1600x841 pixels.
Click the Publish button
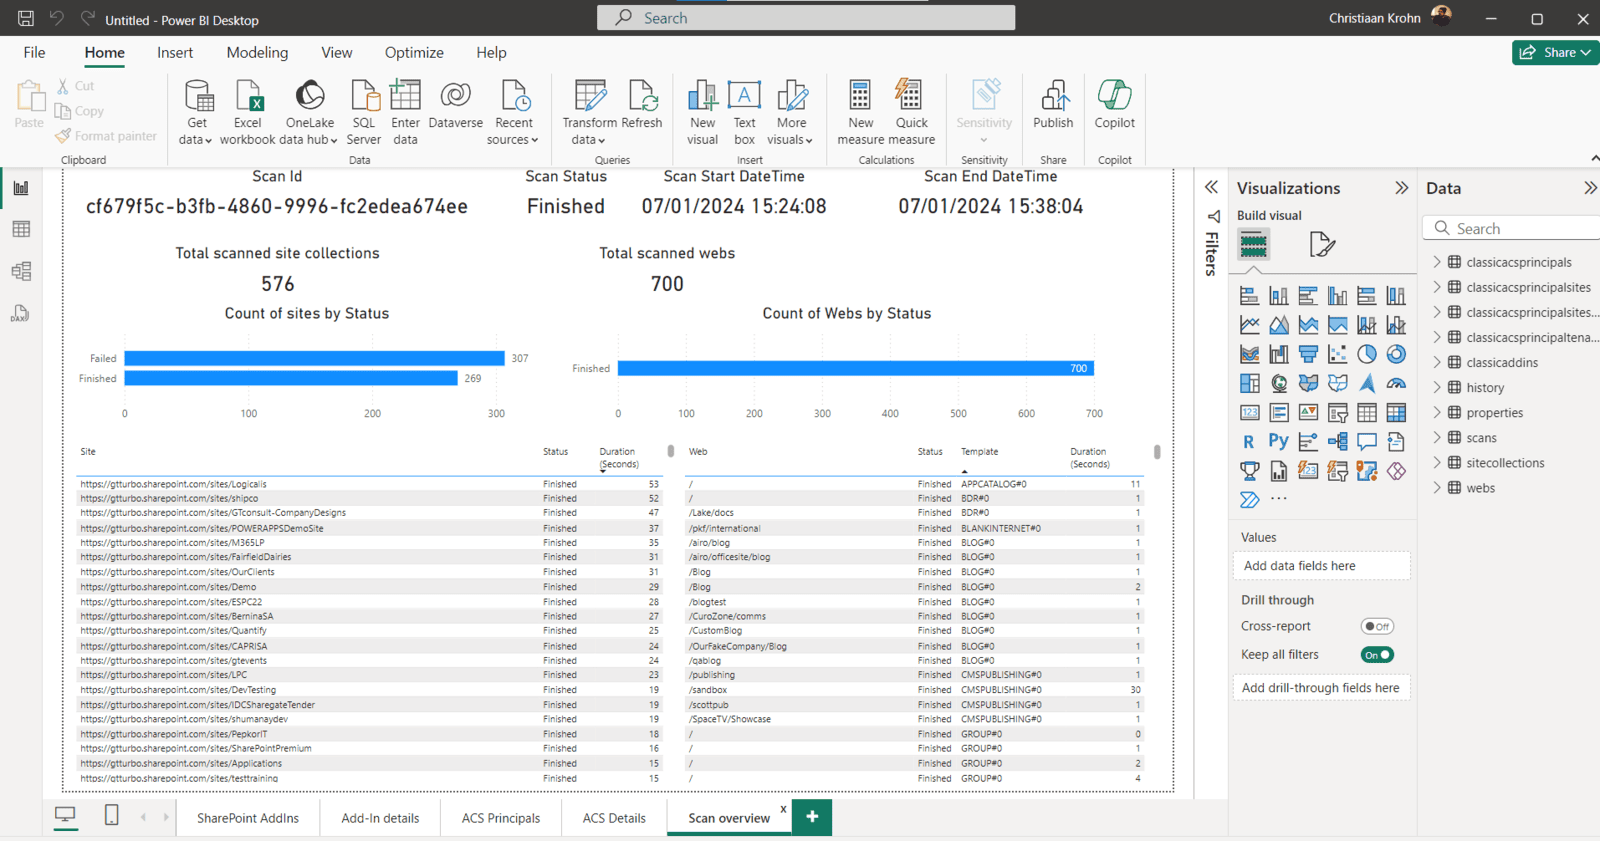click(x=1053, y=106)
